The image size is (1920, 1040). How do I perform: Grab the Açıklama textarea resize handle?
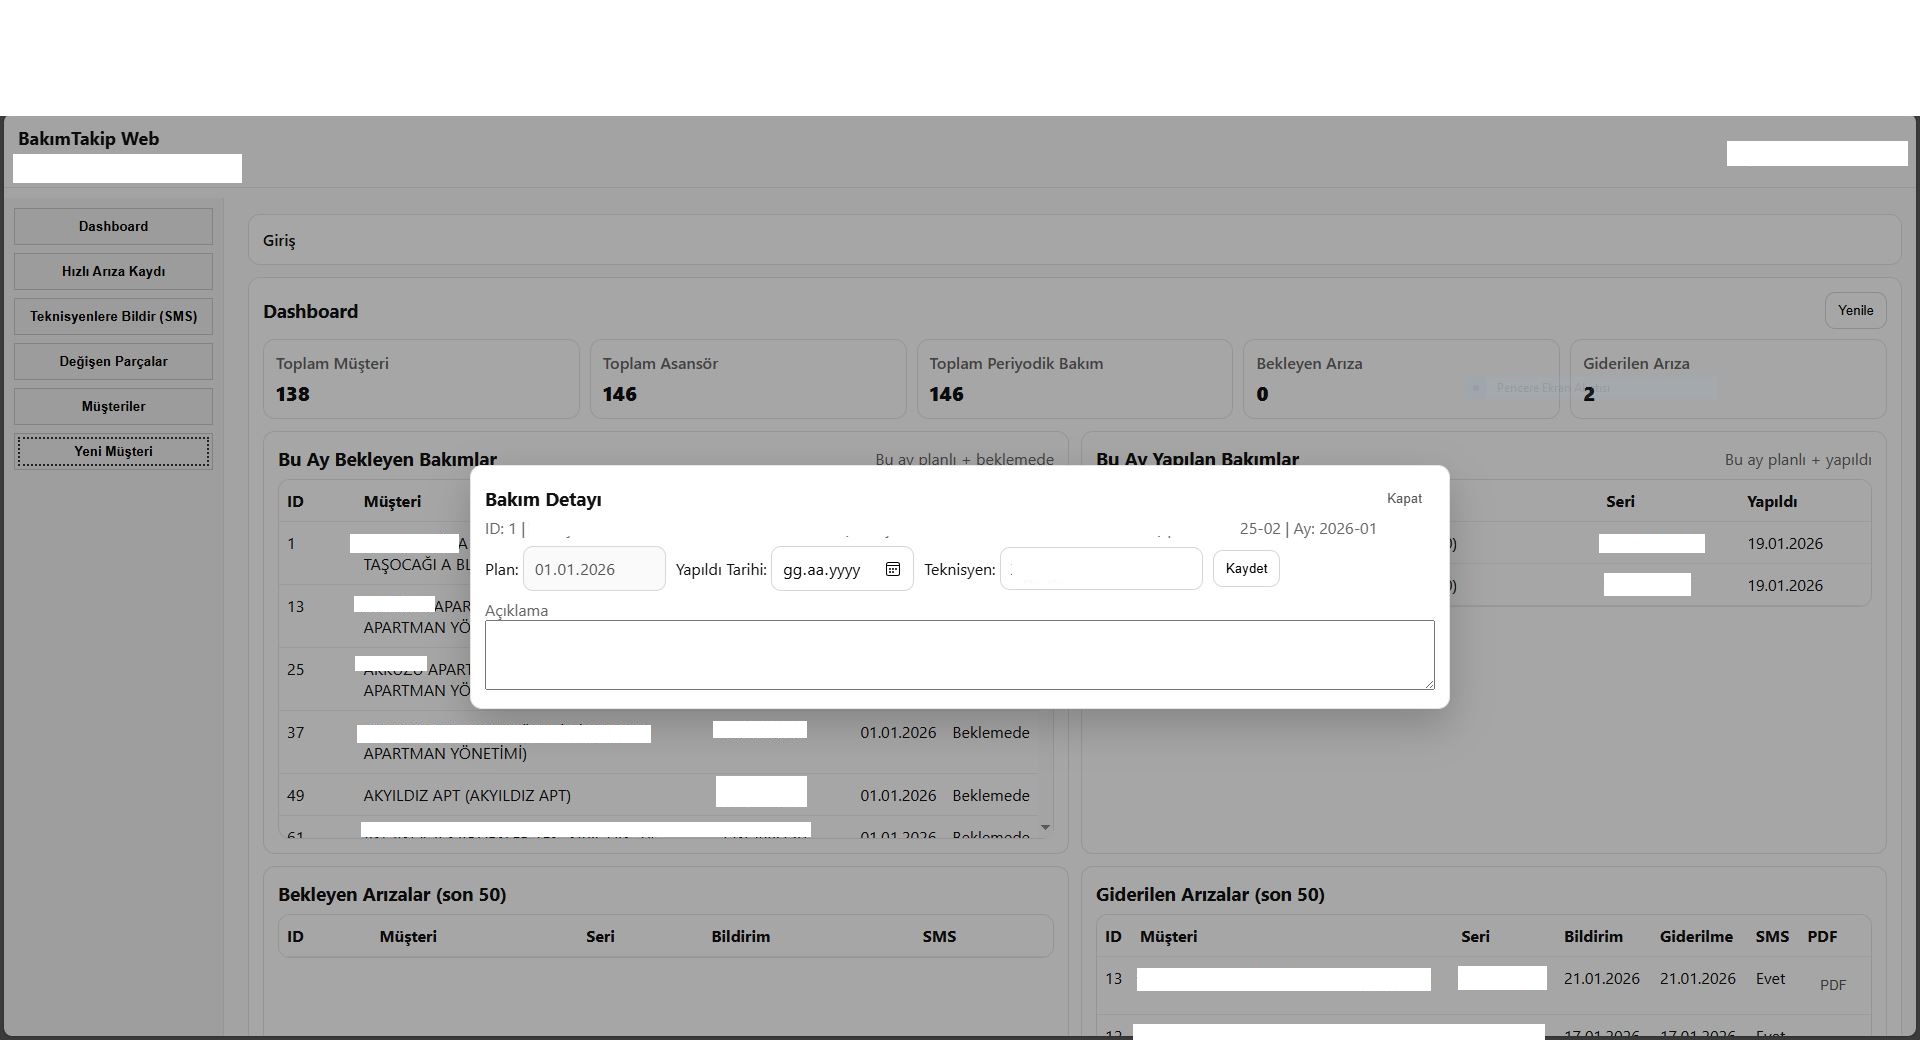pyautogui.click(x=1429, y=684)
